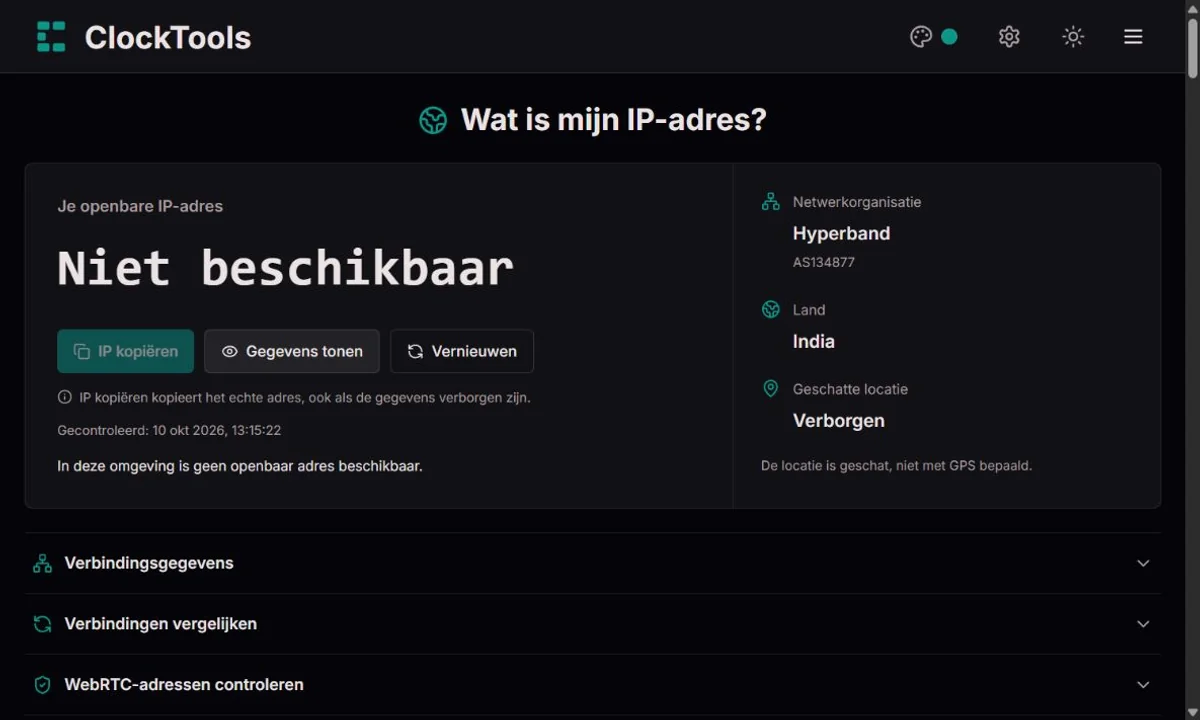Open the hamburger menu
Screen dimensions: 1200x720
1133,37
